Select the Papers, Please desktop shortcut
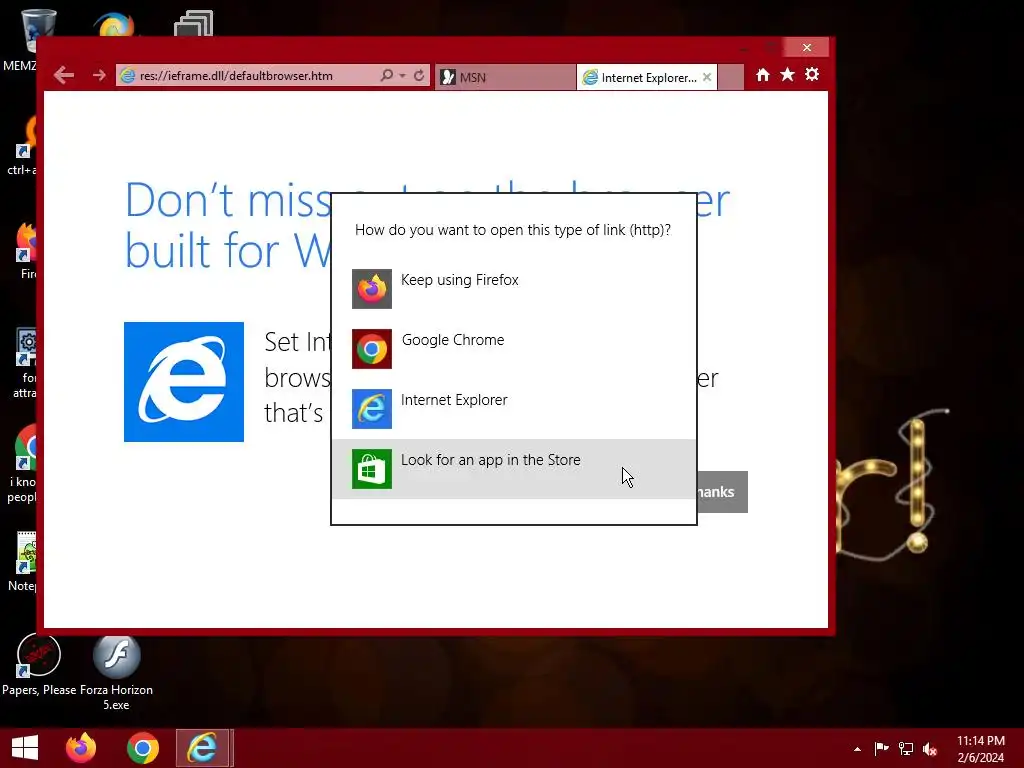 click(39, 665)
